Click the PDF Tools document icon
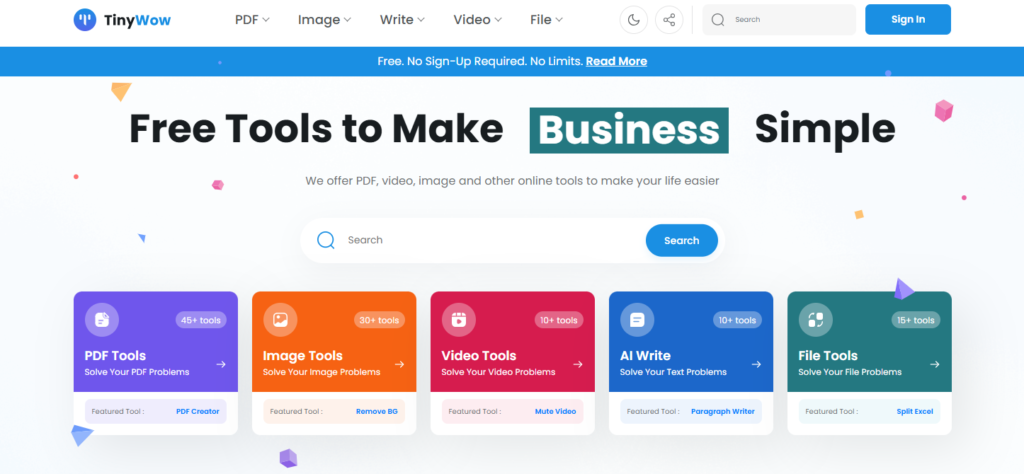 click(102, 320)
